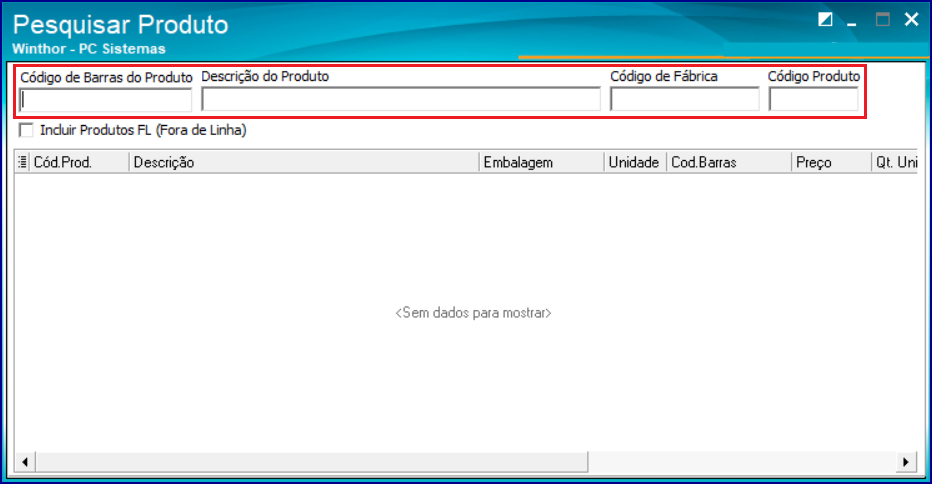
Task: Click the left scroll arrow
Action: (x=25, y=461)
